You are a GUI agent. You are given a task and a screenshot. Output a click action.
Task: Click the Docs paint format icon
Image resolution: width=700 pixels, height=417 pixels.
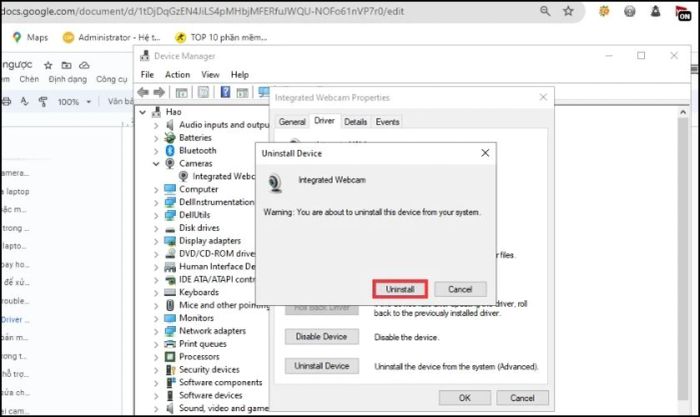43,102
